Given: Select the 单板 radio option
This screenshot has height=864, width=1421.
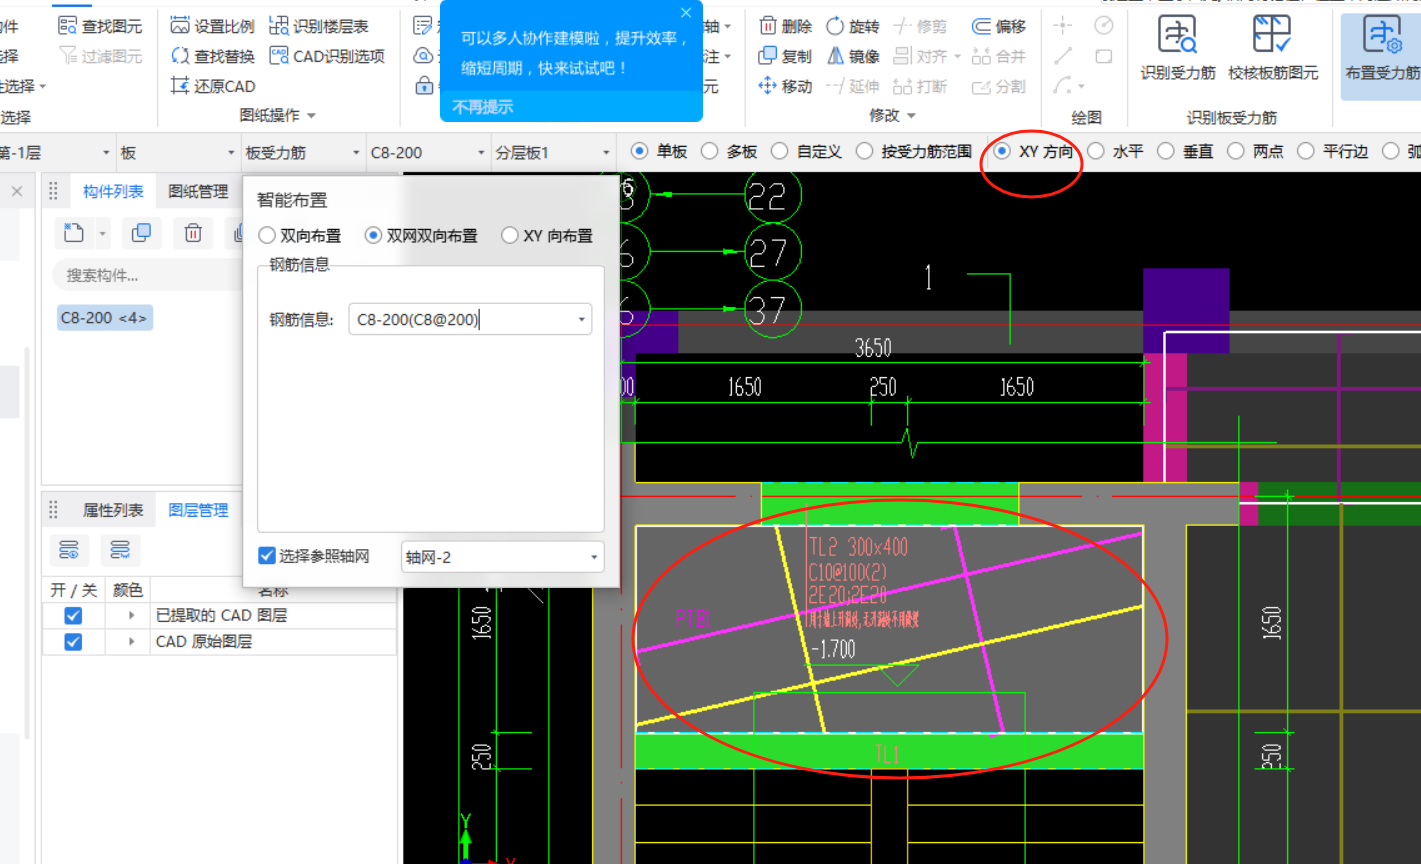Looking at the screenshot, I should click(x=640, y=151).
